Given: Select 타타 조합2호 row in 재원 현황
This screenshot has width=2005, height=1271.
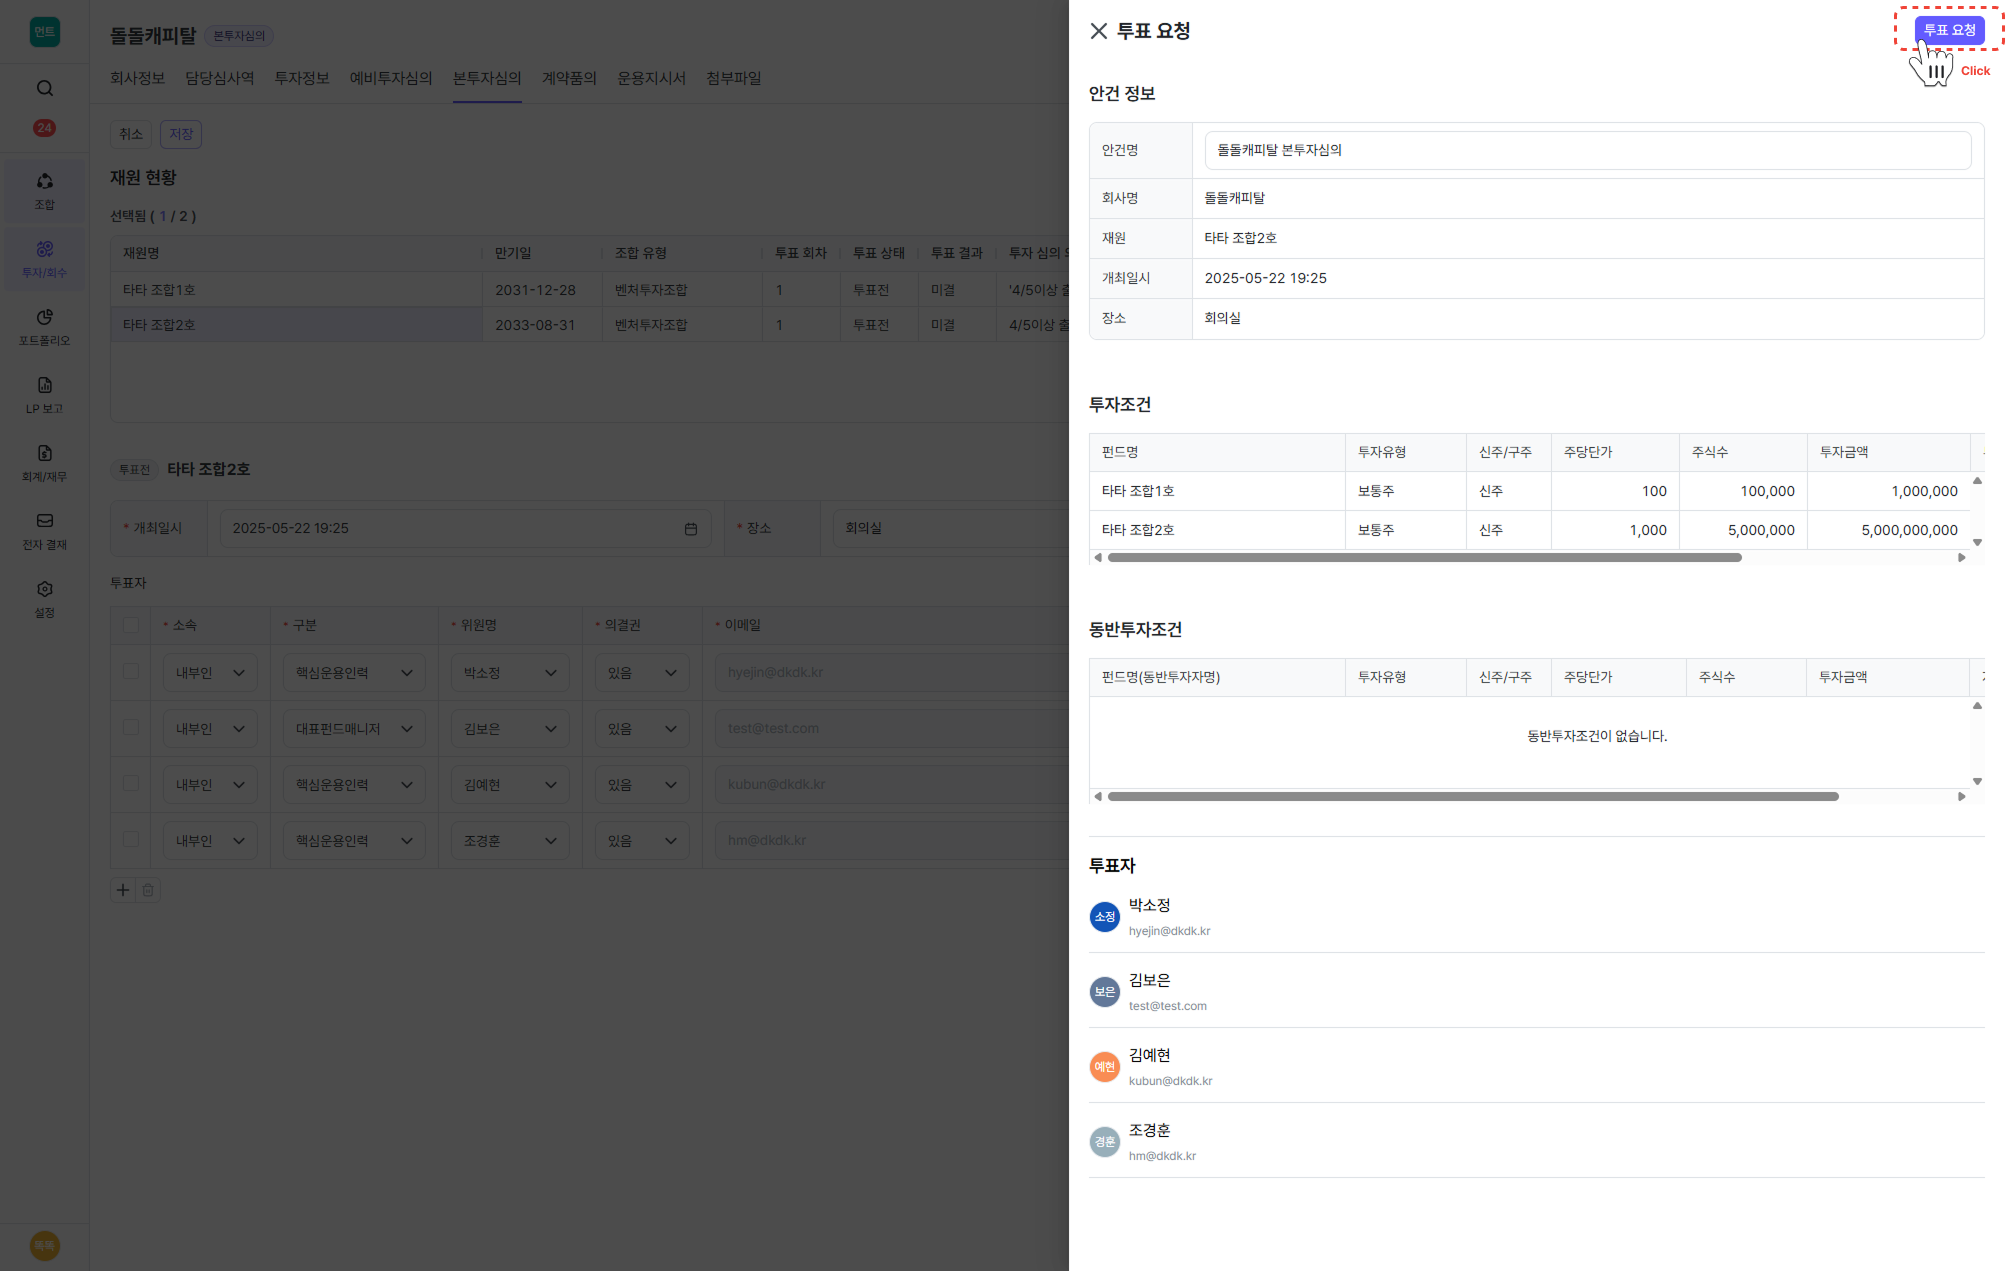Looking at the screenshot, I should point(590,325).
